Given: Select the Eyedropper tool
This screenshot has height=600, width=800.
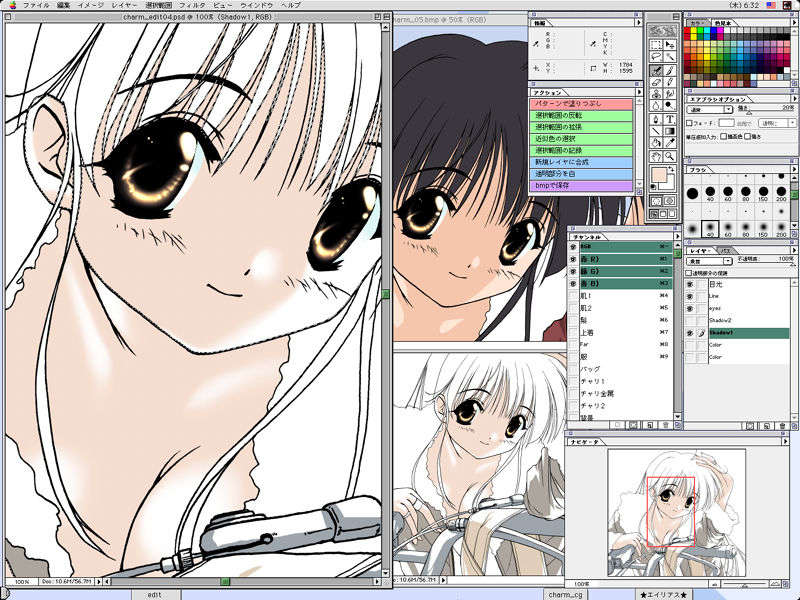Looking at the screenshot, I should point(670,143).
